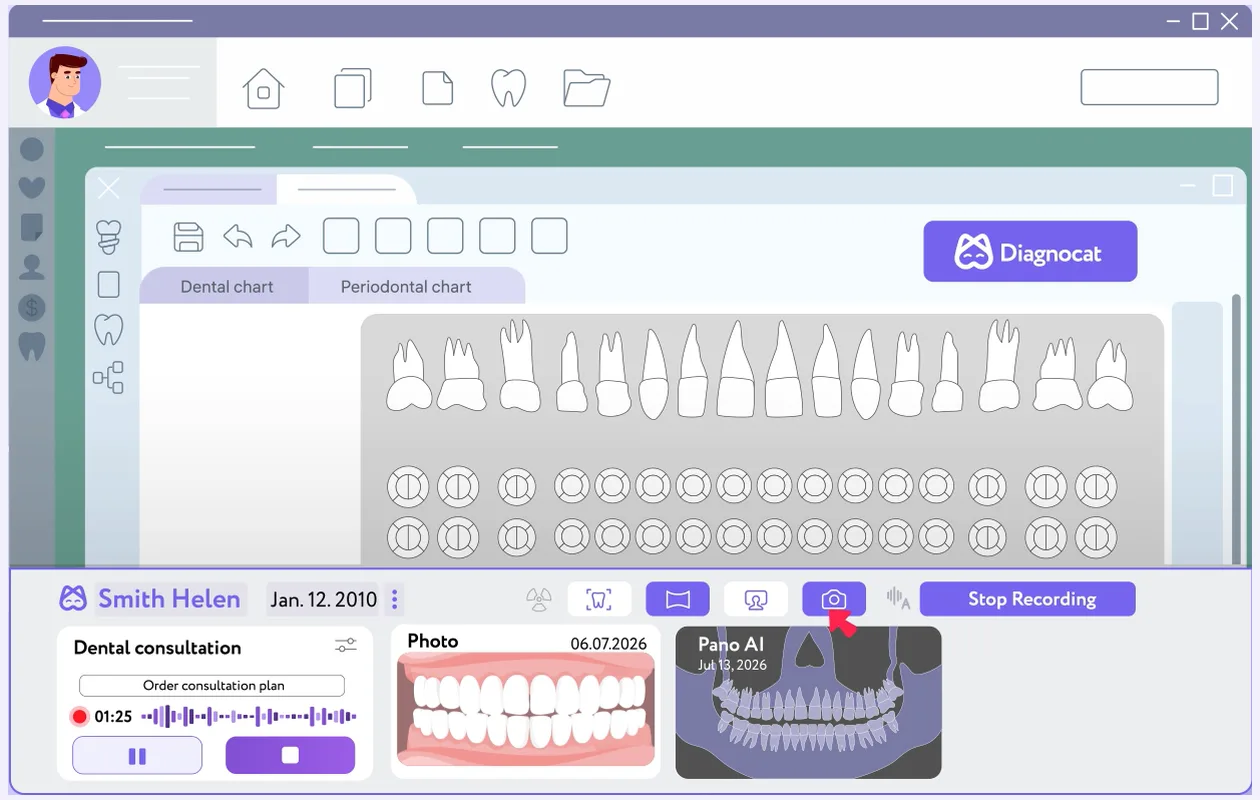This screenshot has width=1260, height=800.
Task: Click the Diagnocat logo beside Smith Helen
Action: 73,599
